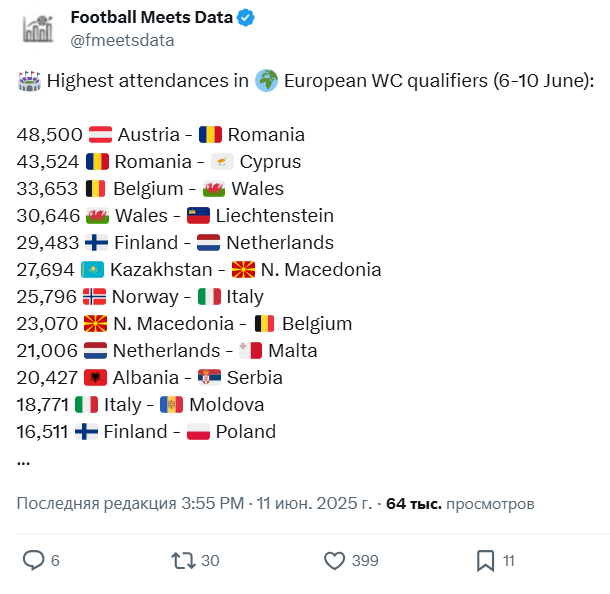This screenshot has width=610, height=594.
Task: Open Последняя редакция edit history link
Action: [x=96, y=503]
